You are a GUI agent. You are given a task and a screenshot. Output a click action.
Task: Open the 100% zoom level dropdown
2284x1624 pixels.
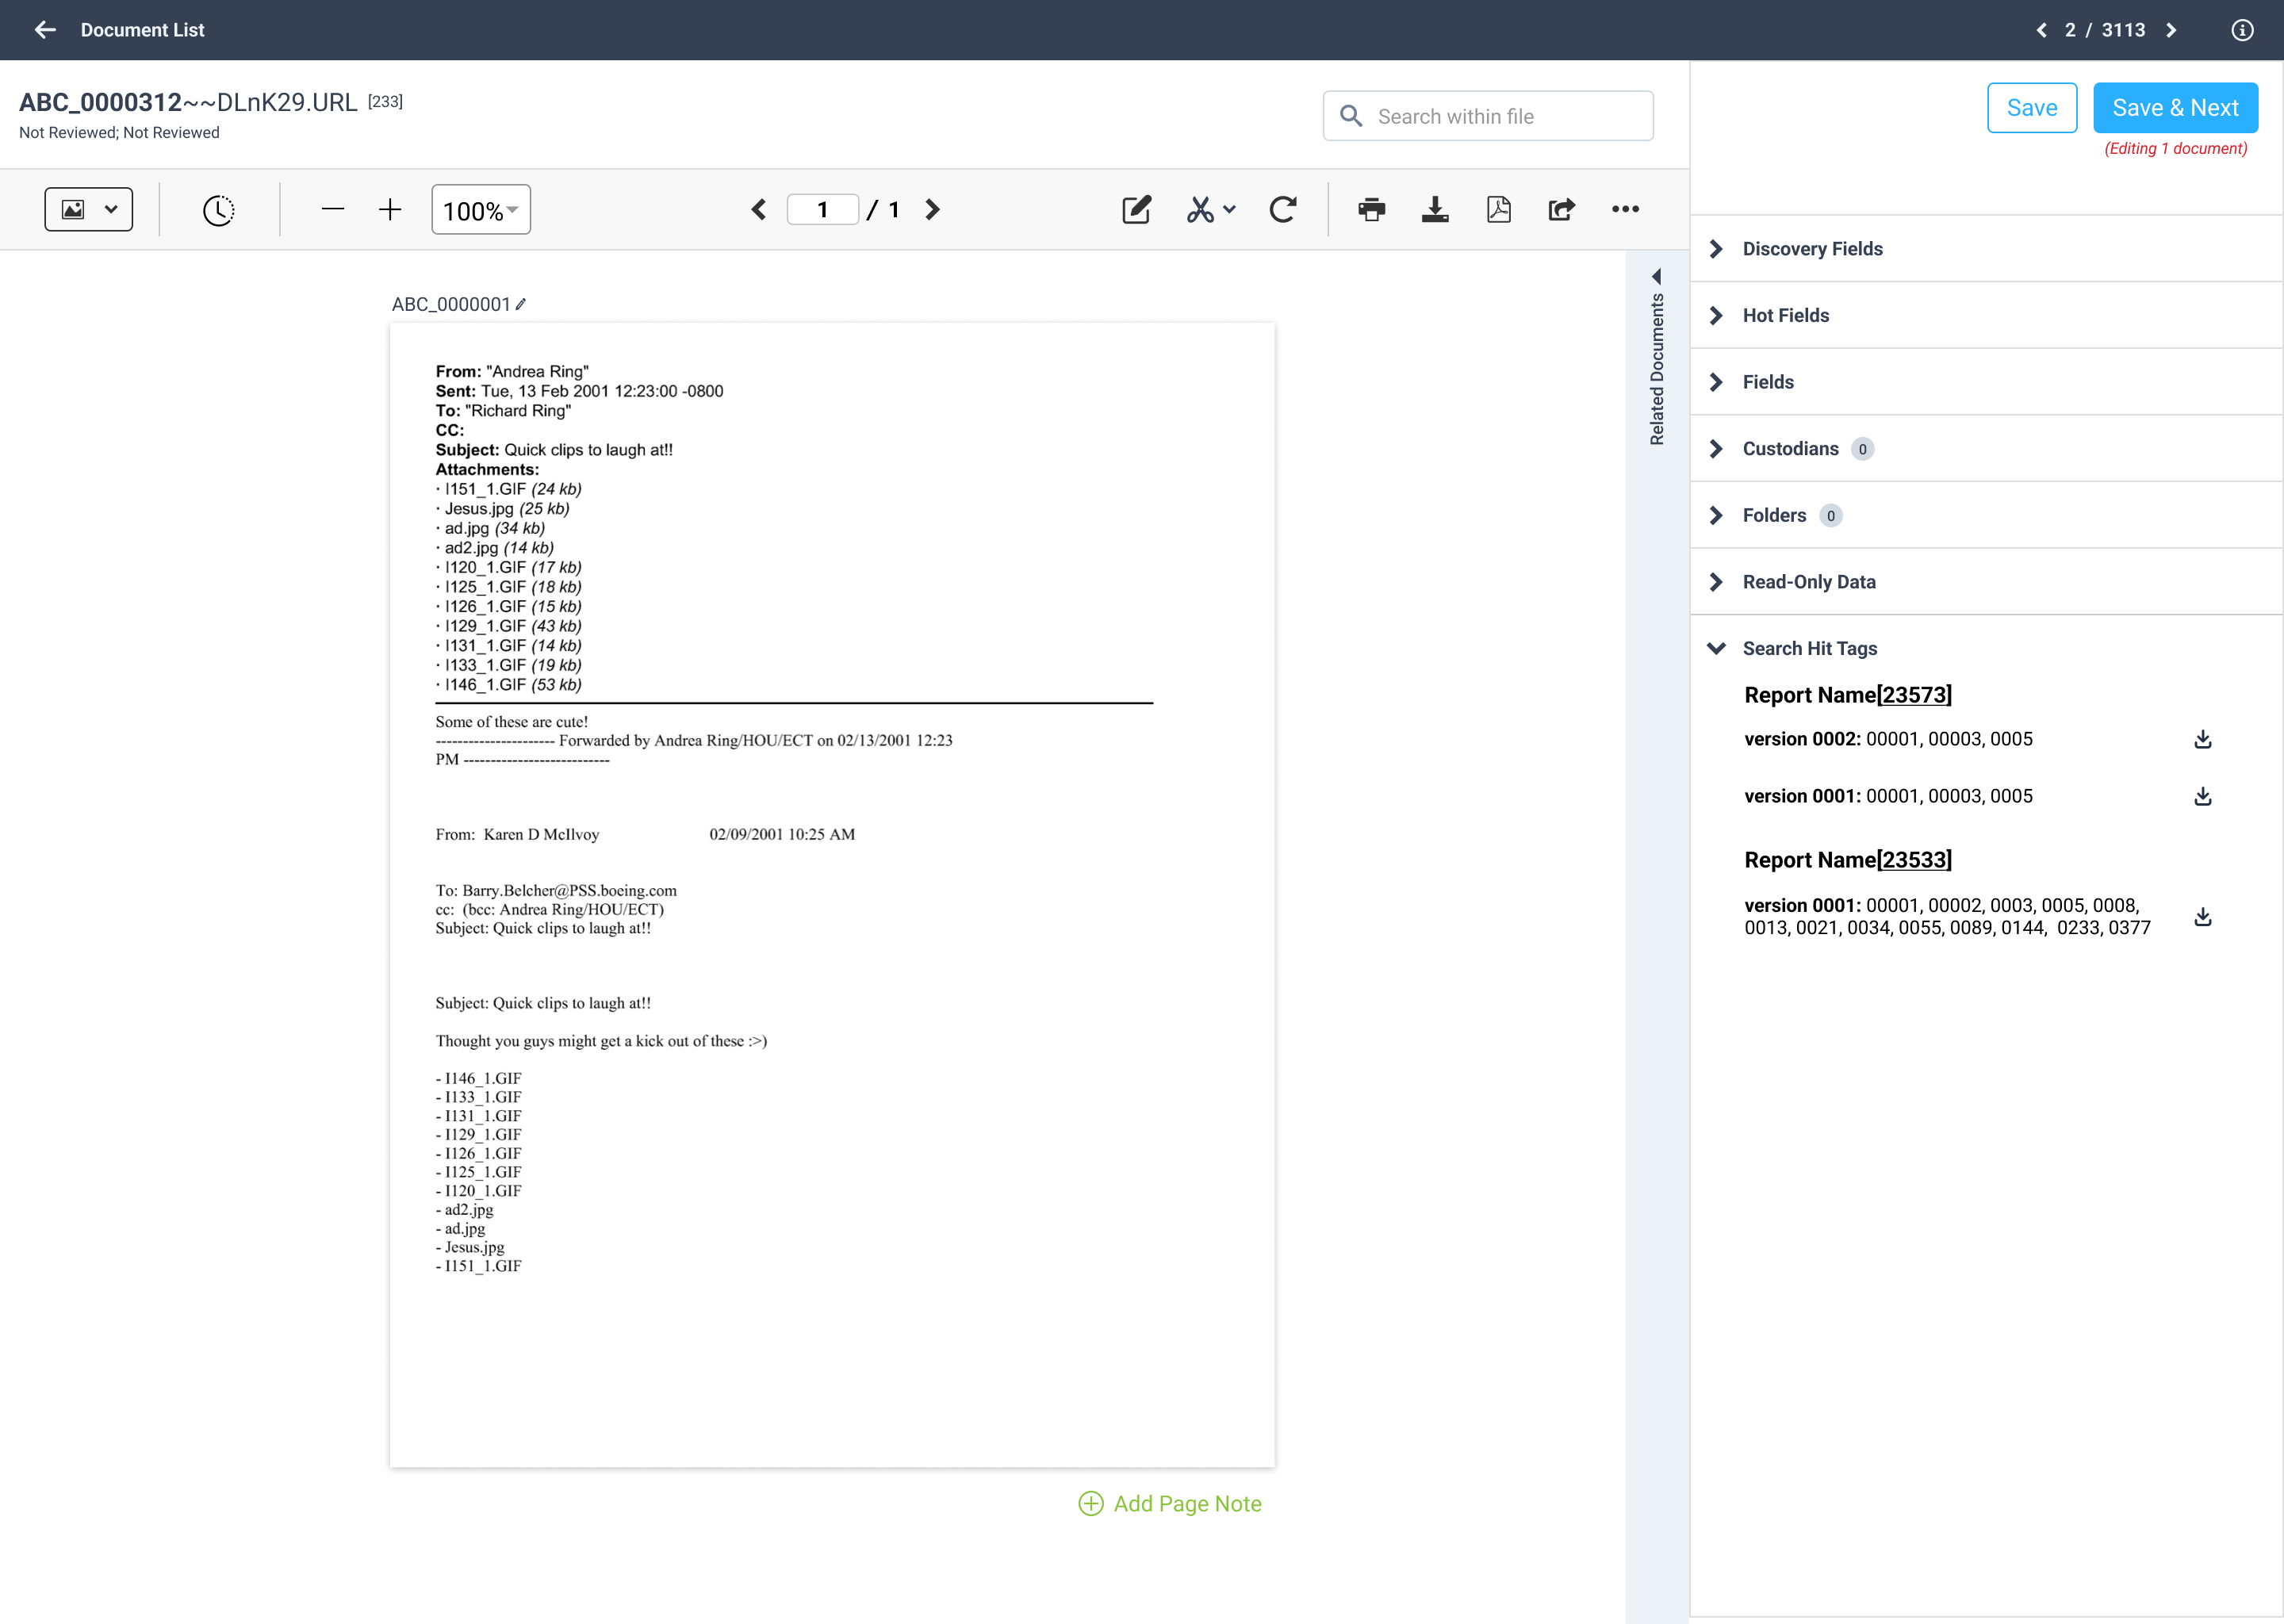coord(480,210)
